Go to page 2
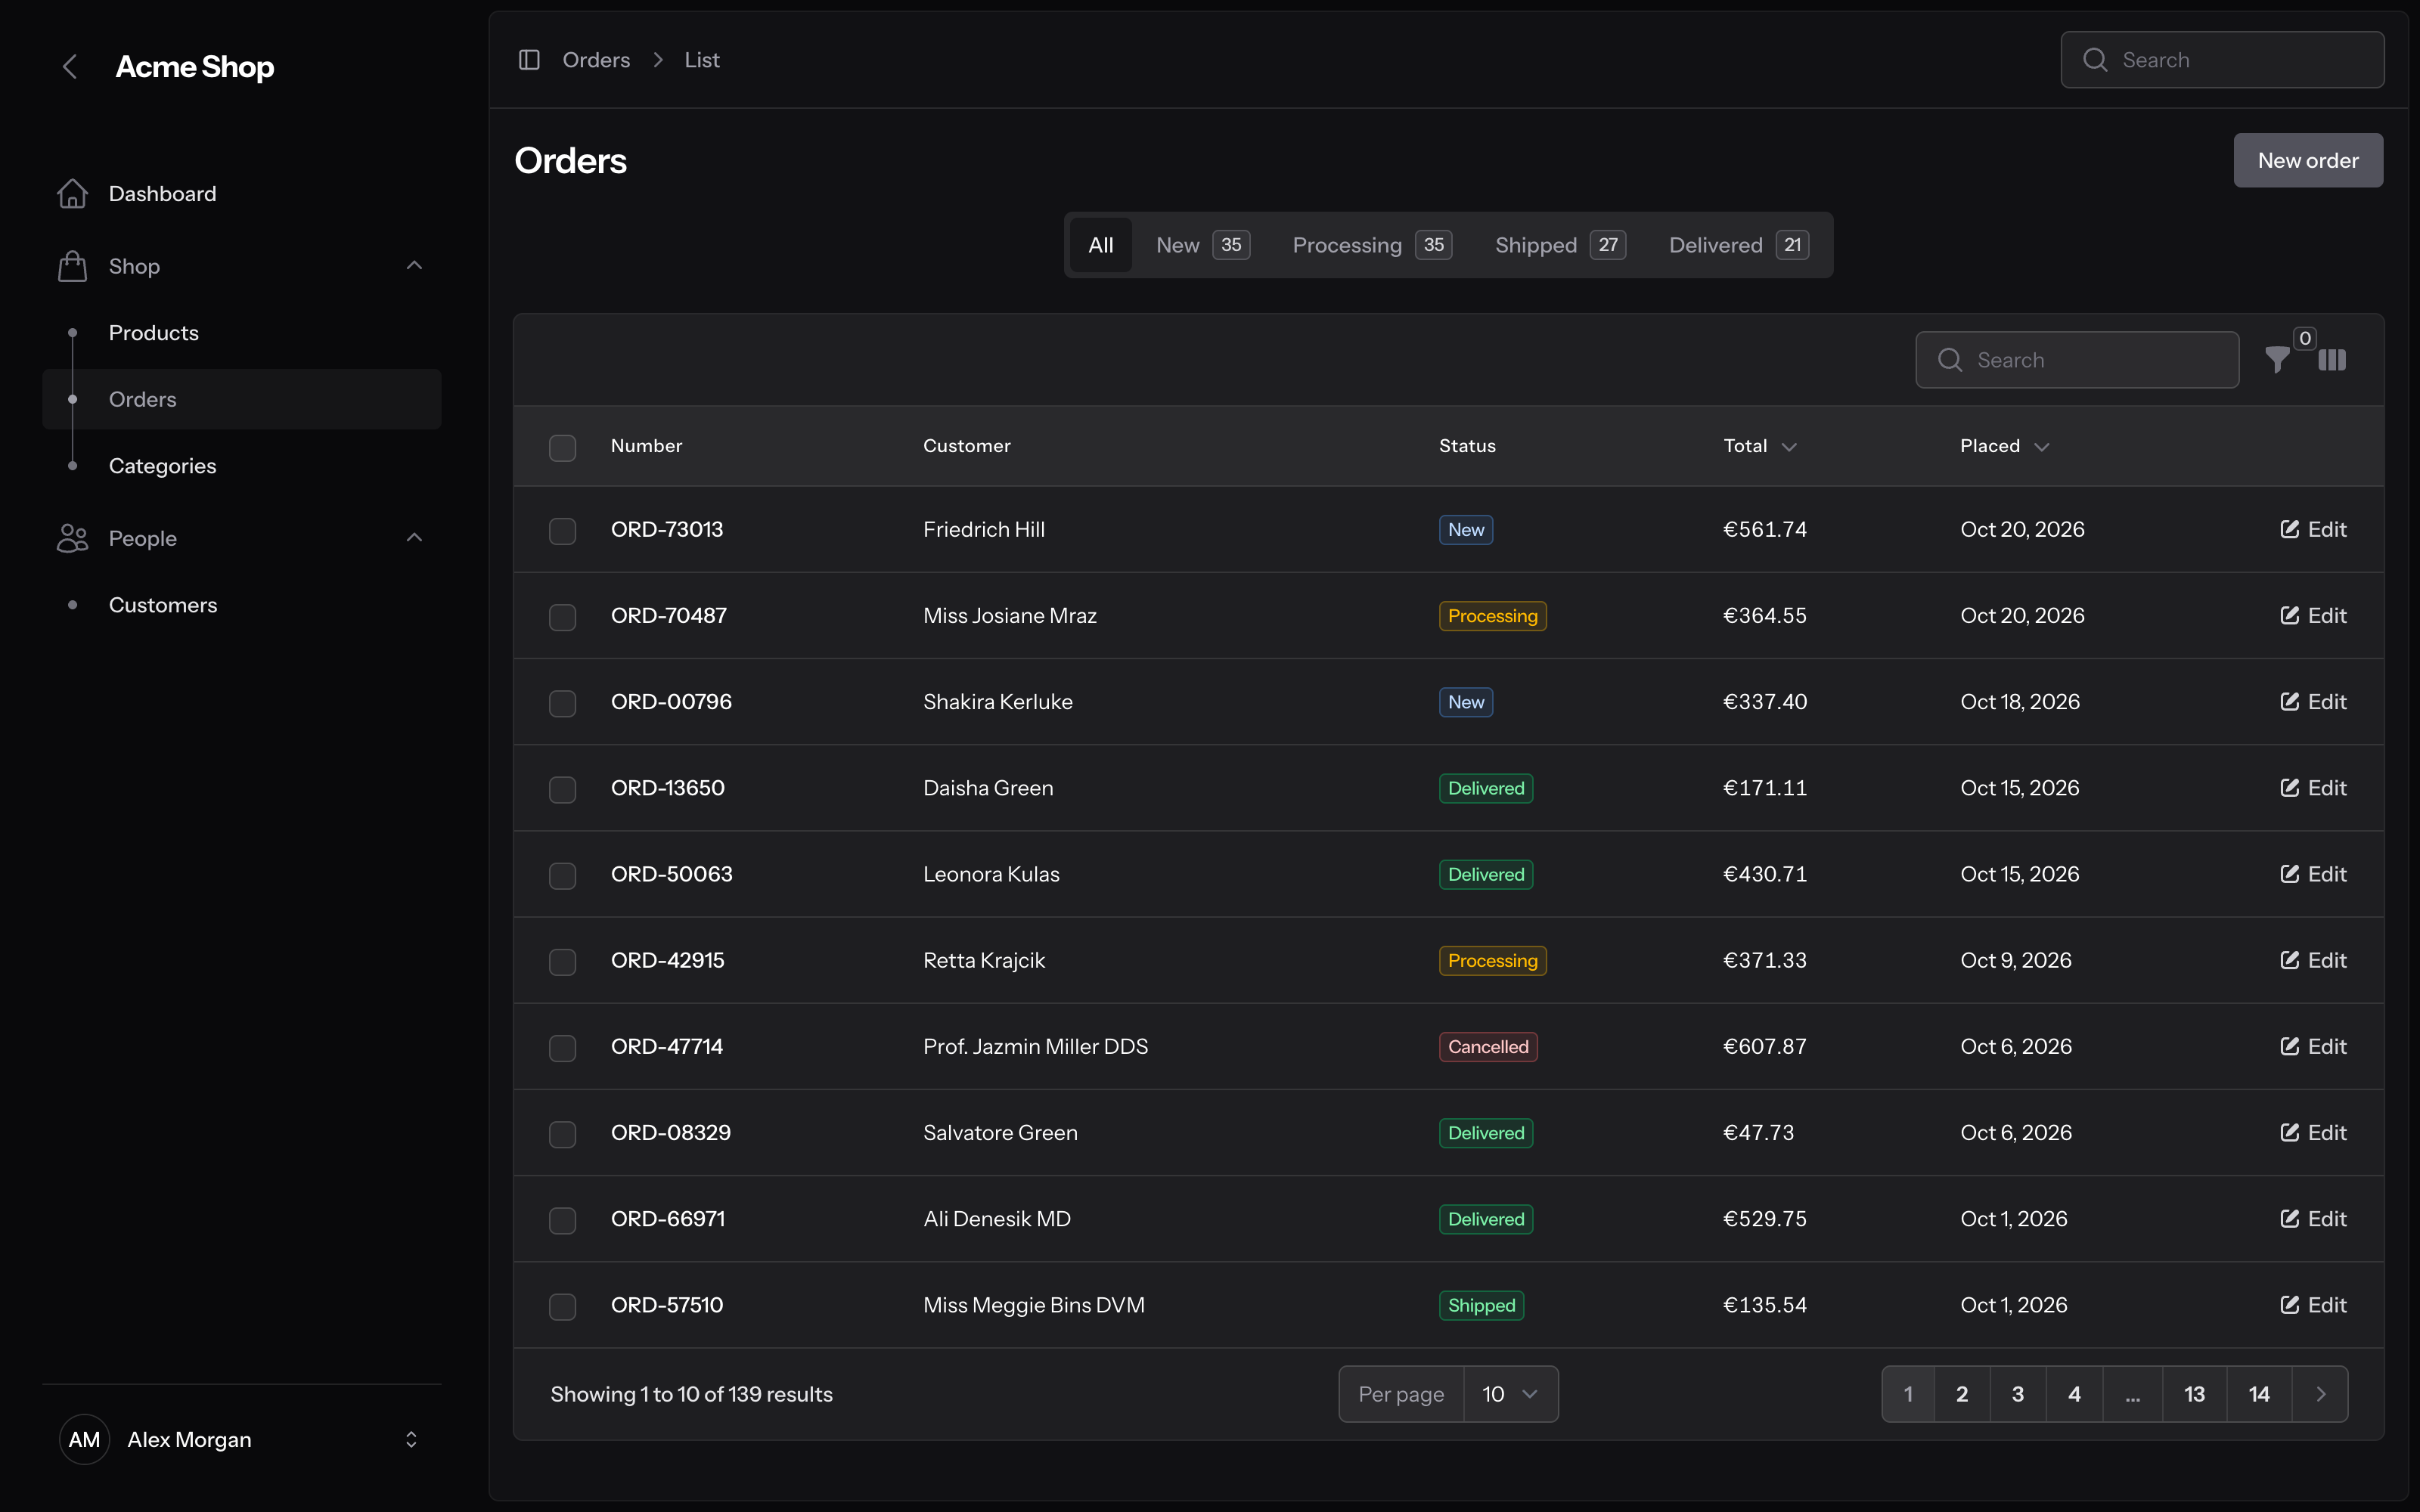The image size is (2420, 1512). (x=1962, y=1394)
